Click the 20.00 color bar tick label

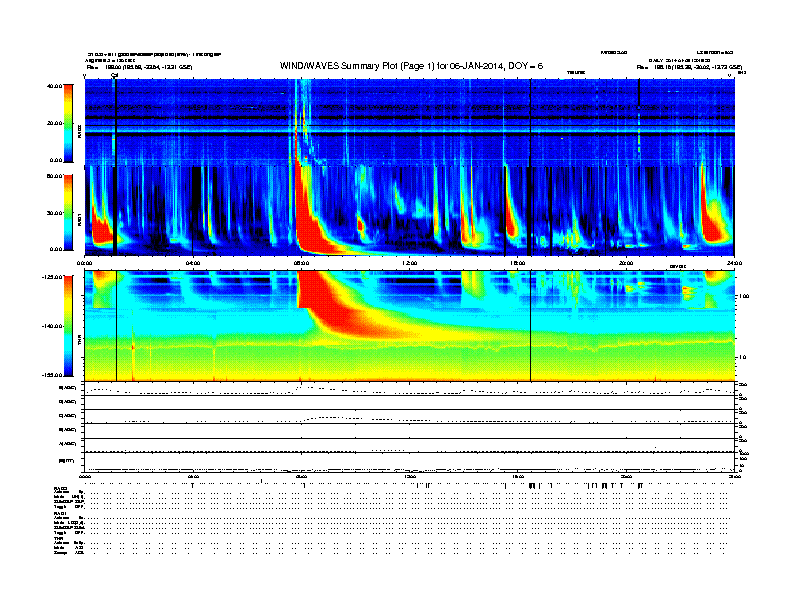pos(55,123)
